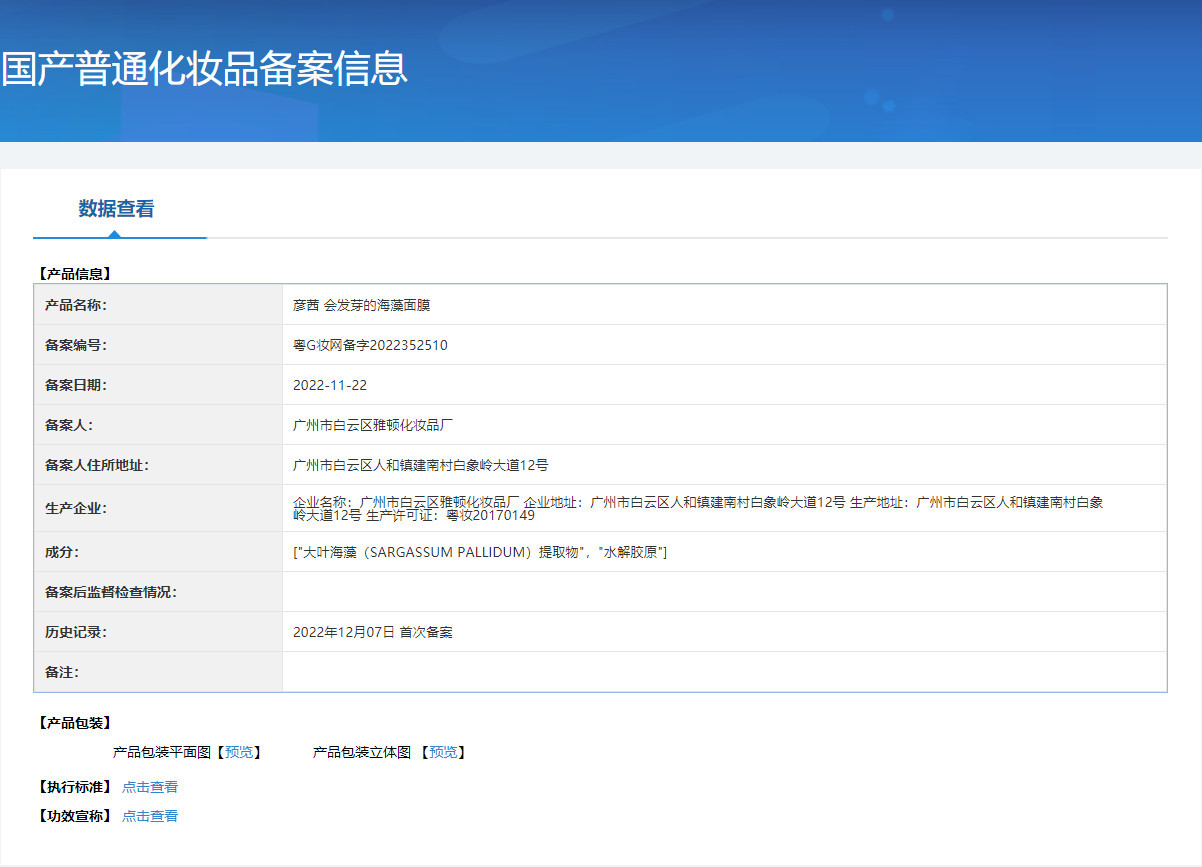This screenshot has height=867, width=1202.
Task: Select filing number 粤G妆网备字2022352510
Action: pyautogui.click(x=370, y=345)
